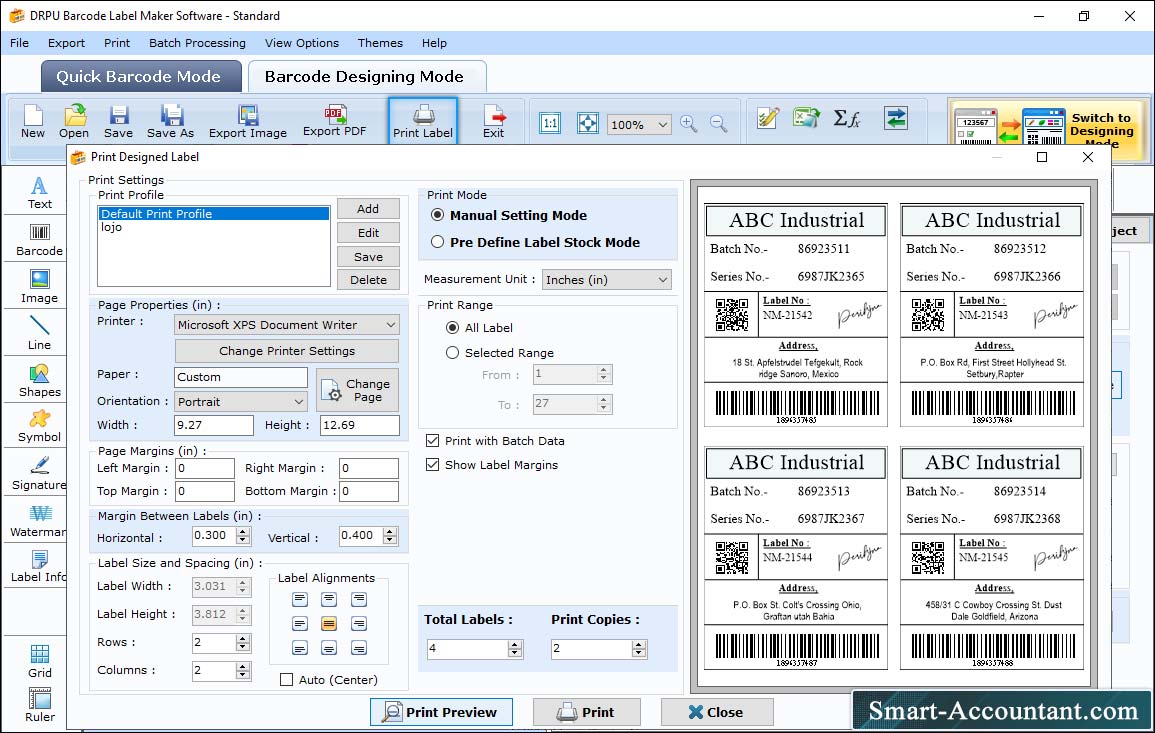Click the green swap arrows icon

coord(896,118)
